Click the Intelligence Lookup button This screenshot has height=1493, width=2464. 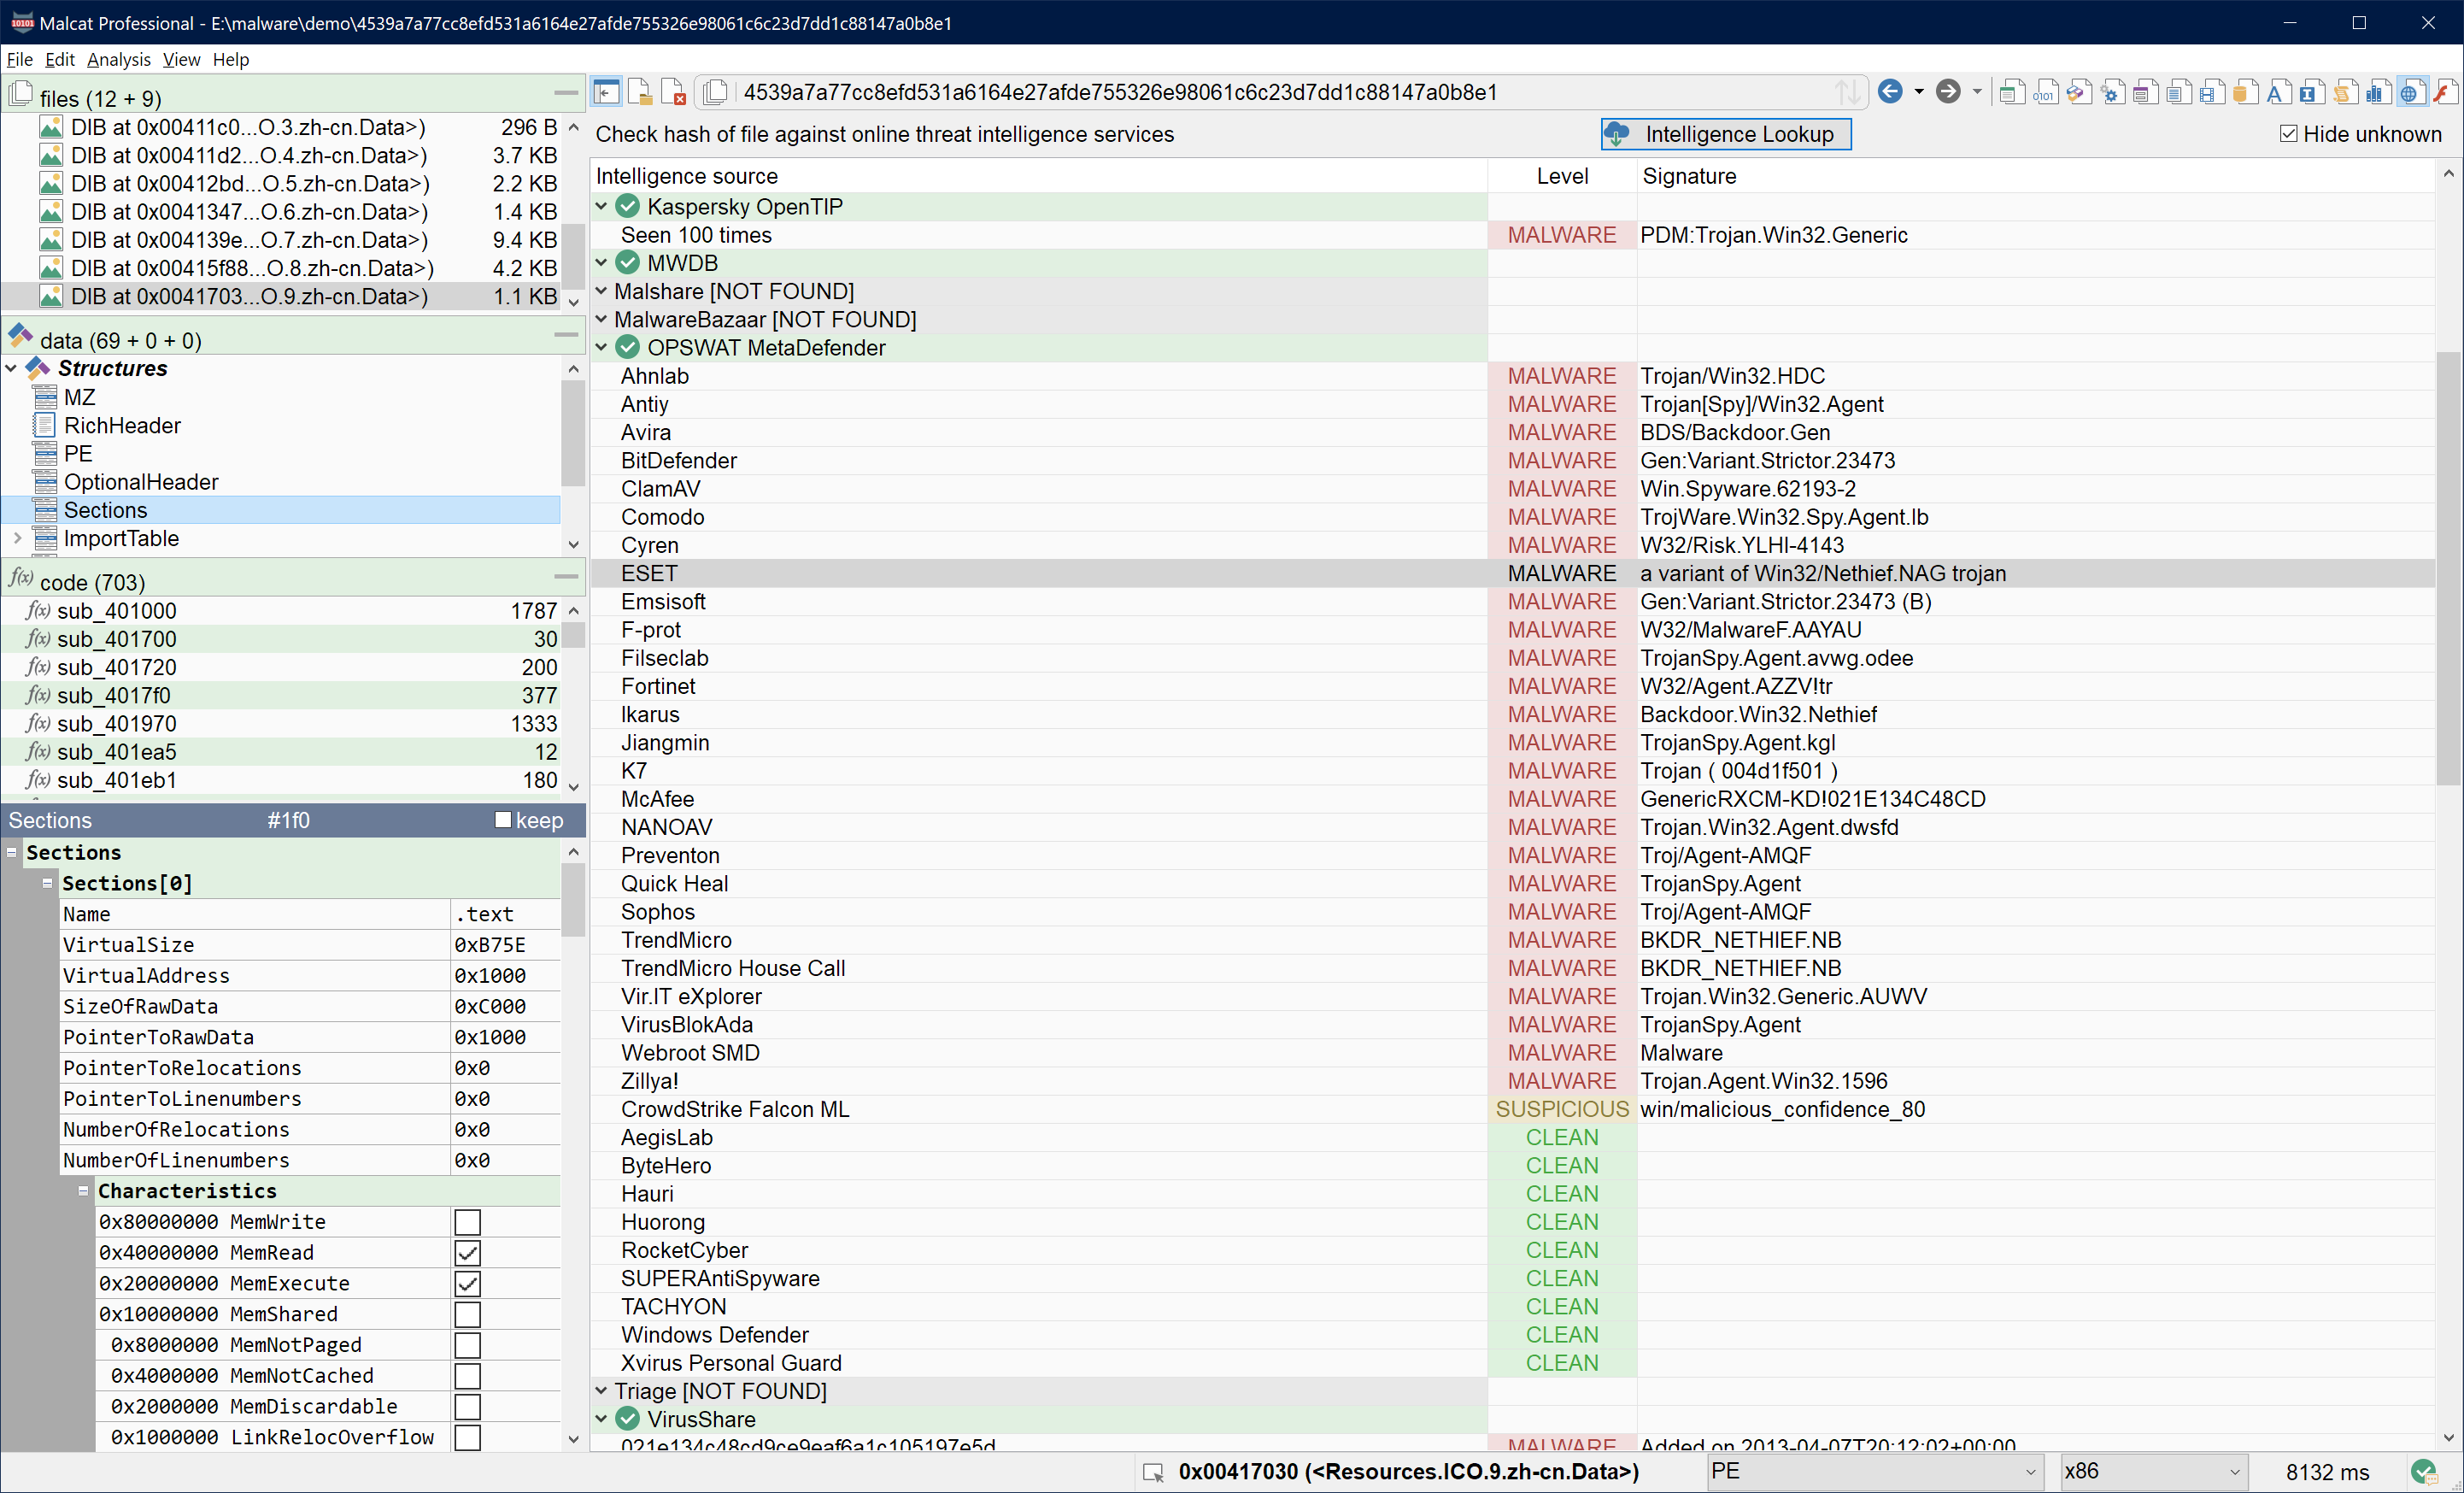coord(1725,134)
